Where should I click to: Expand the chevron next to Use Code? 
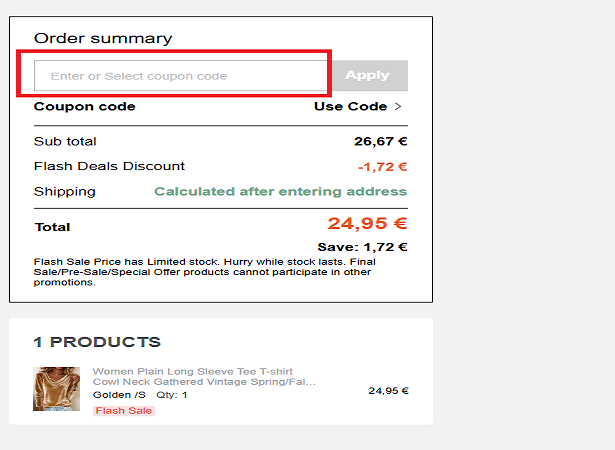click(398, 107)
